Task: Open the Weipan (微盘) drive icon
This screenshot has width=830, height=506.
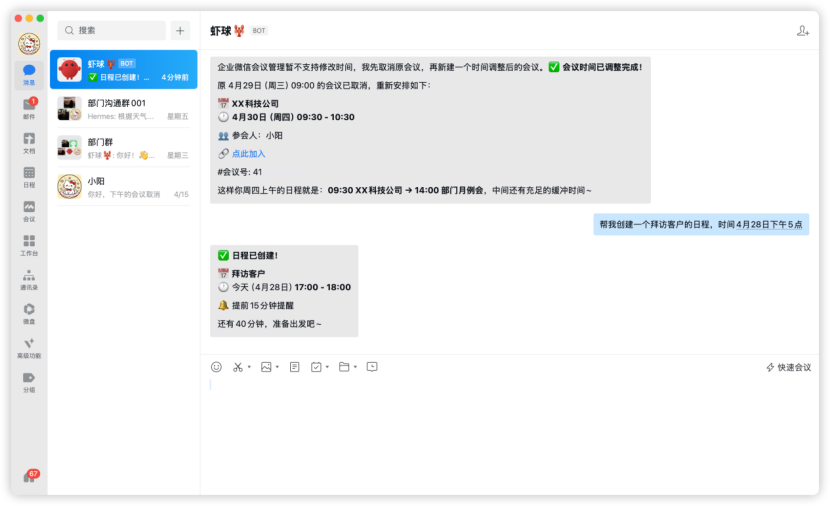Action: [29, 313]
